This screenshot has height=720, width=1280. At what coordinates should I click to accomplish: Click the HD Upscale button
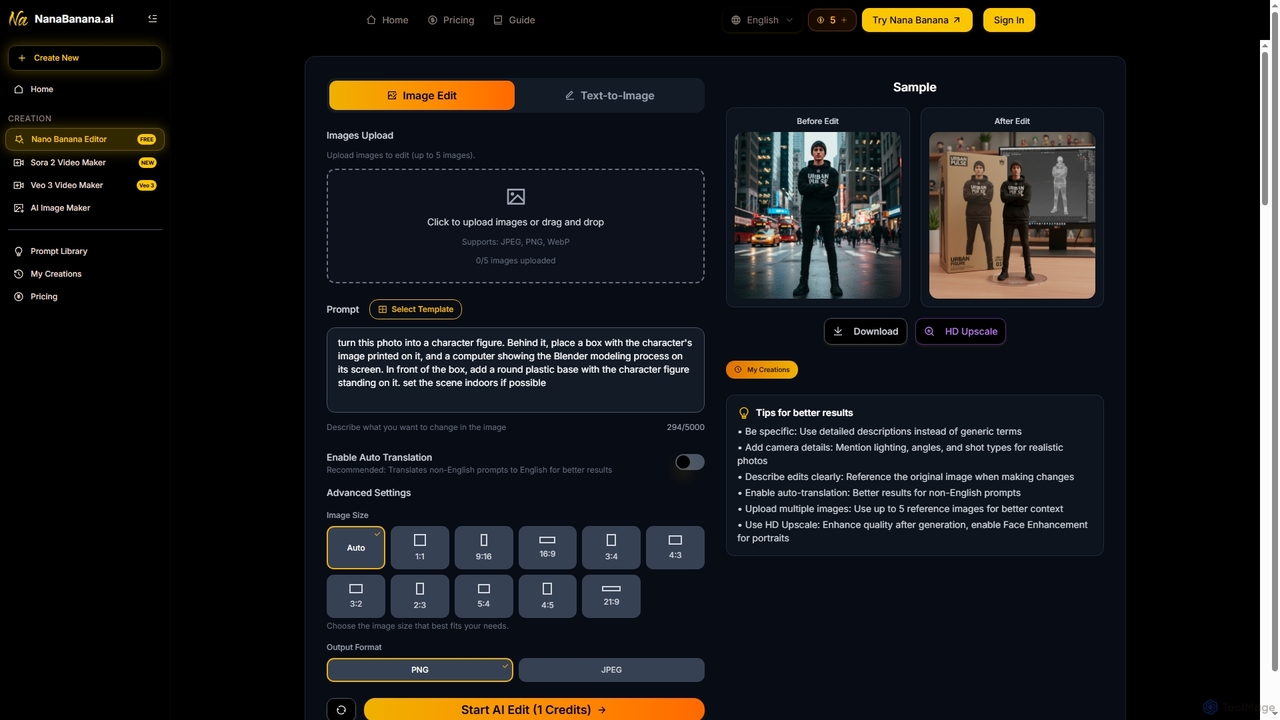961,331
